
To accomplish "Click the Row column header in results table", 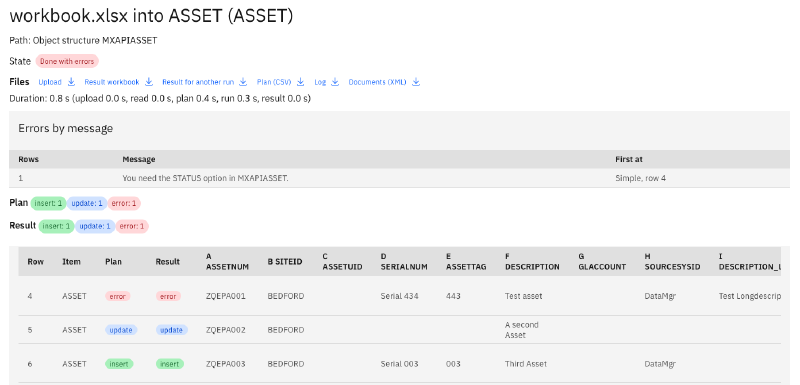I will [x=36, y=262].
